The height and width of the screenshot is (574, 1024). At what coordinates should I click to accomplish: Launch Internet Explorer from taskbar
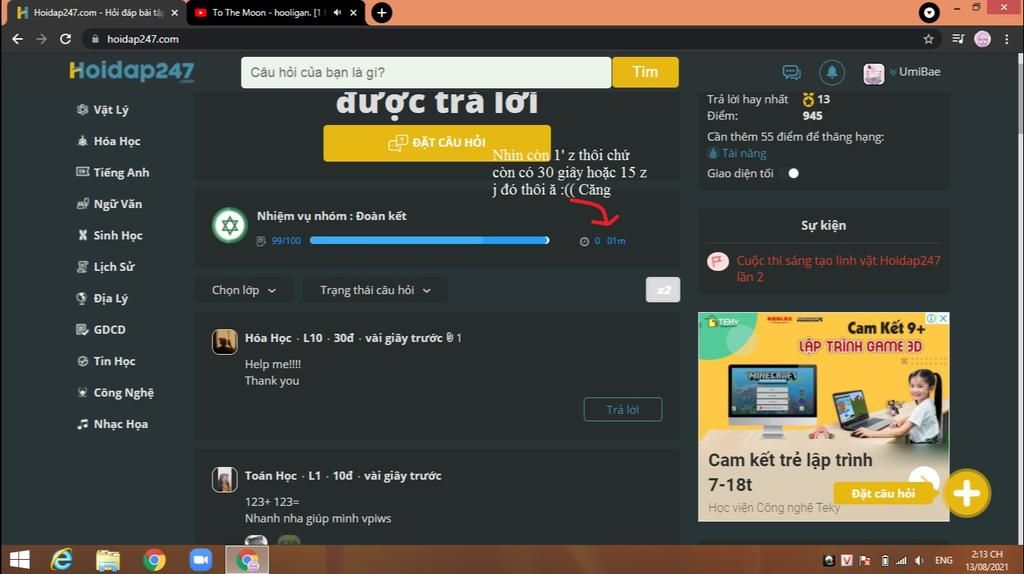(62, 560)
